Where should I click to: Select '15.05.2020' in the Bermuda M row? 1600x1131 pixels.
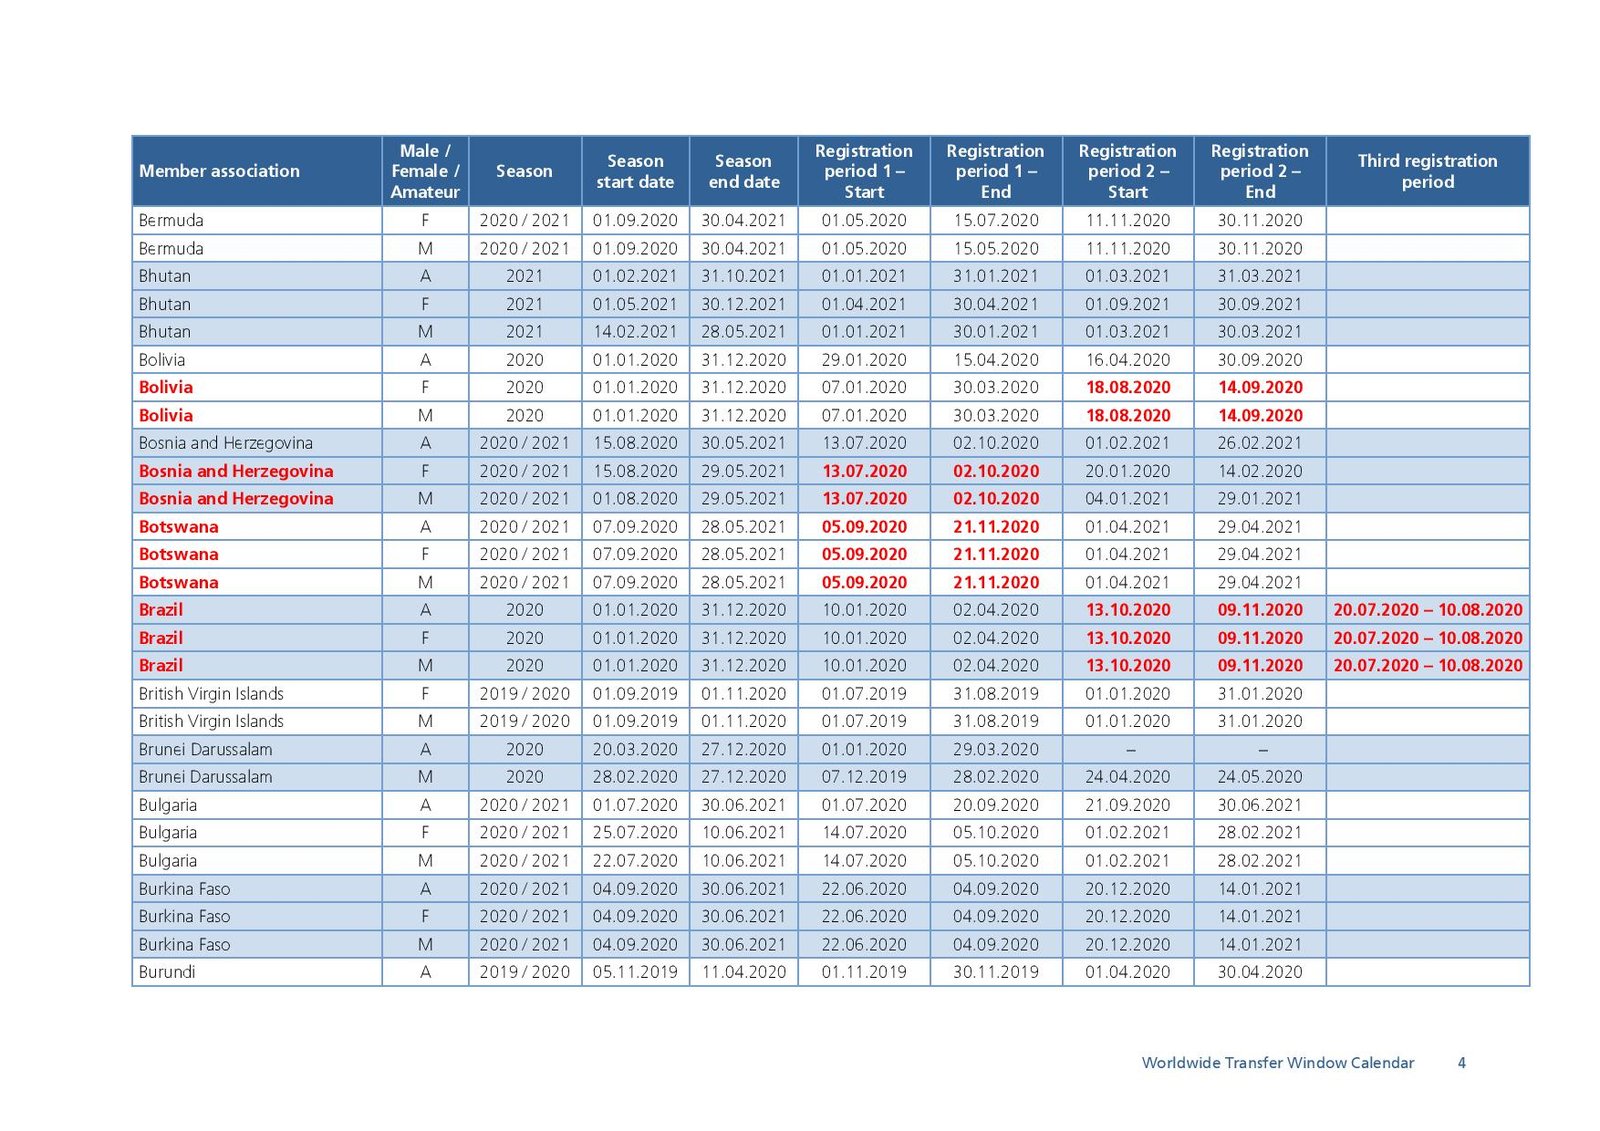pyautogui.click(x=995, y=248)
